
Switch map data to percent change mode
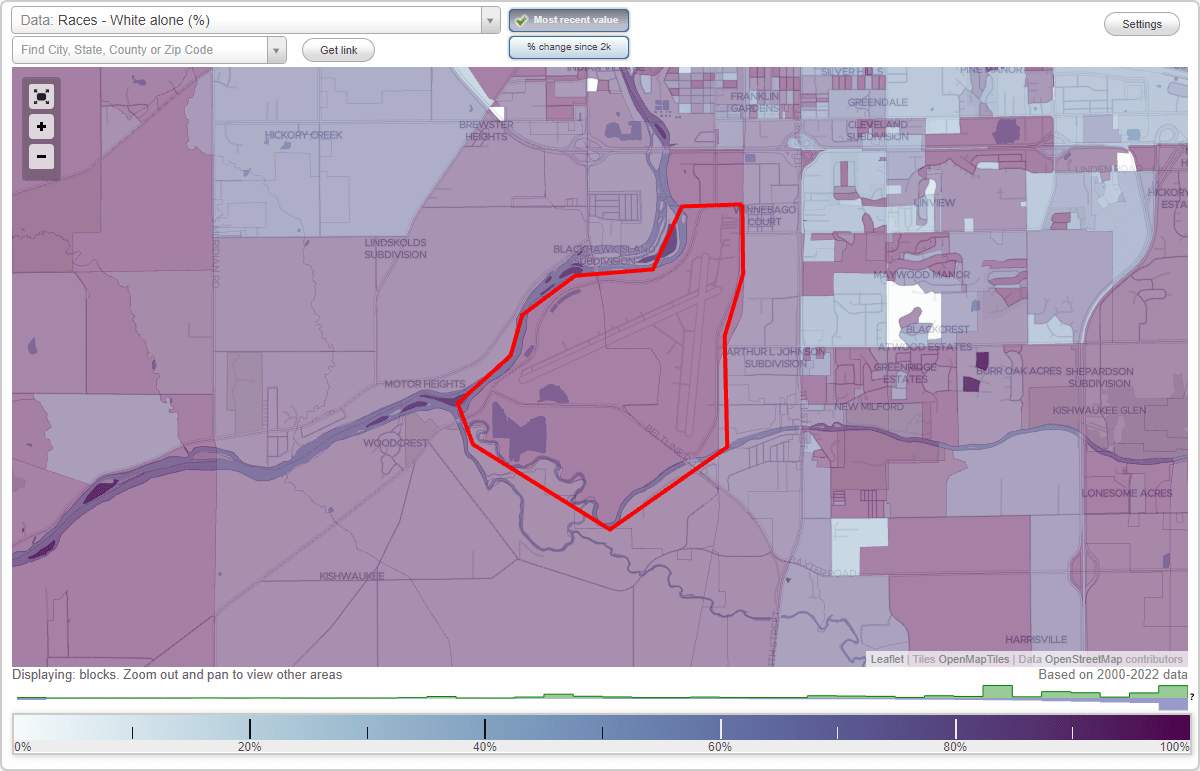[x=568, y=46]
